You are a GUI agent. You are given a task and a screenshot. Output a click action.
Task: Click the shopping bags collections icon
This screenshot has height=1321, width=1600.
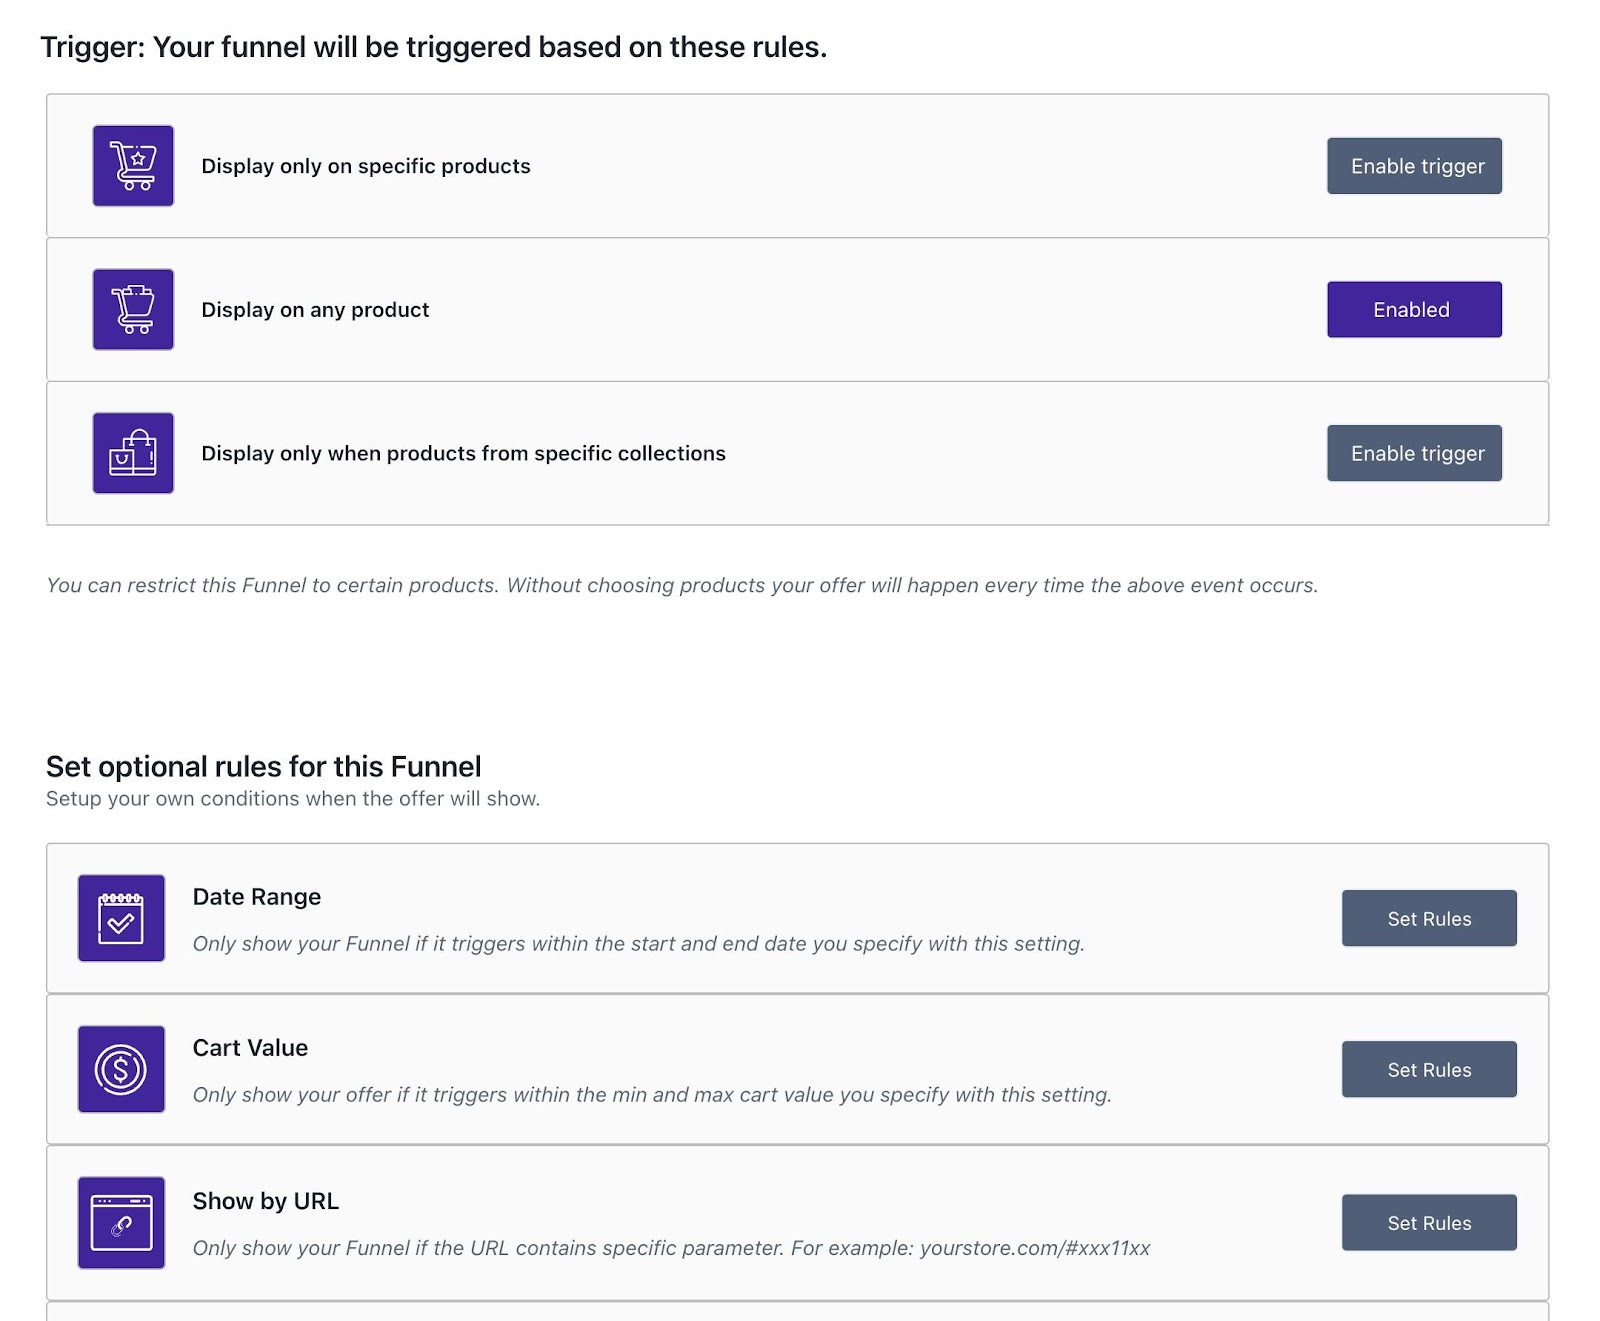[x=133, y=453]
